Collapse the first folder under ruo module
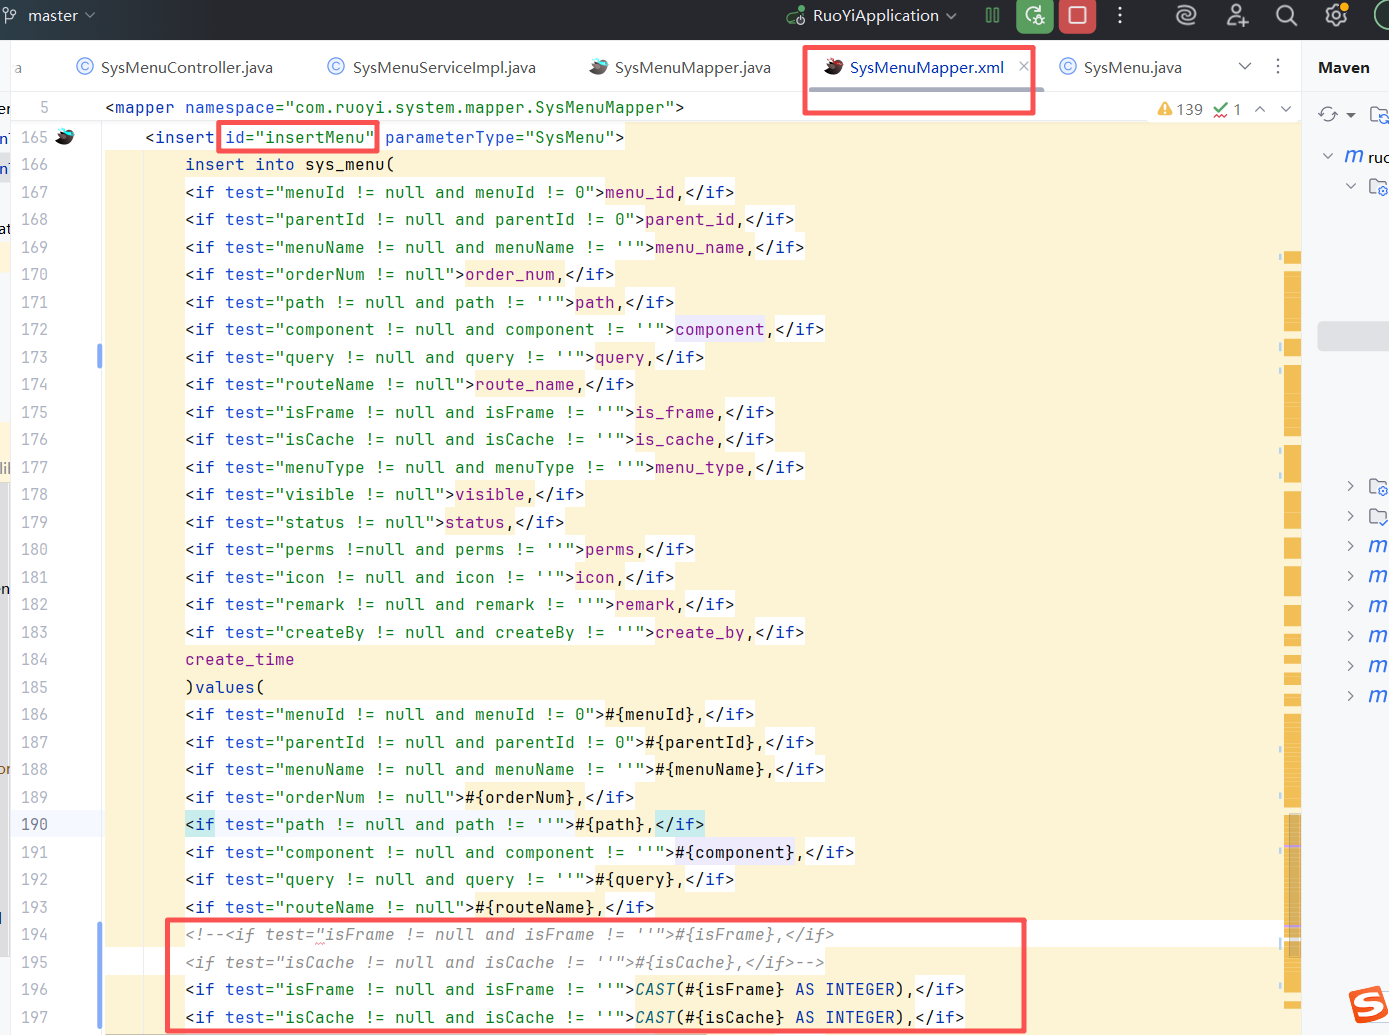This screenshot has height=1035, width=1389. point(1351,186)
